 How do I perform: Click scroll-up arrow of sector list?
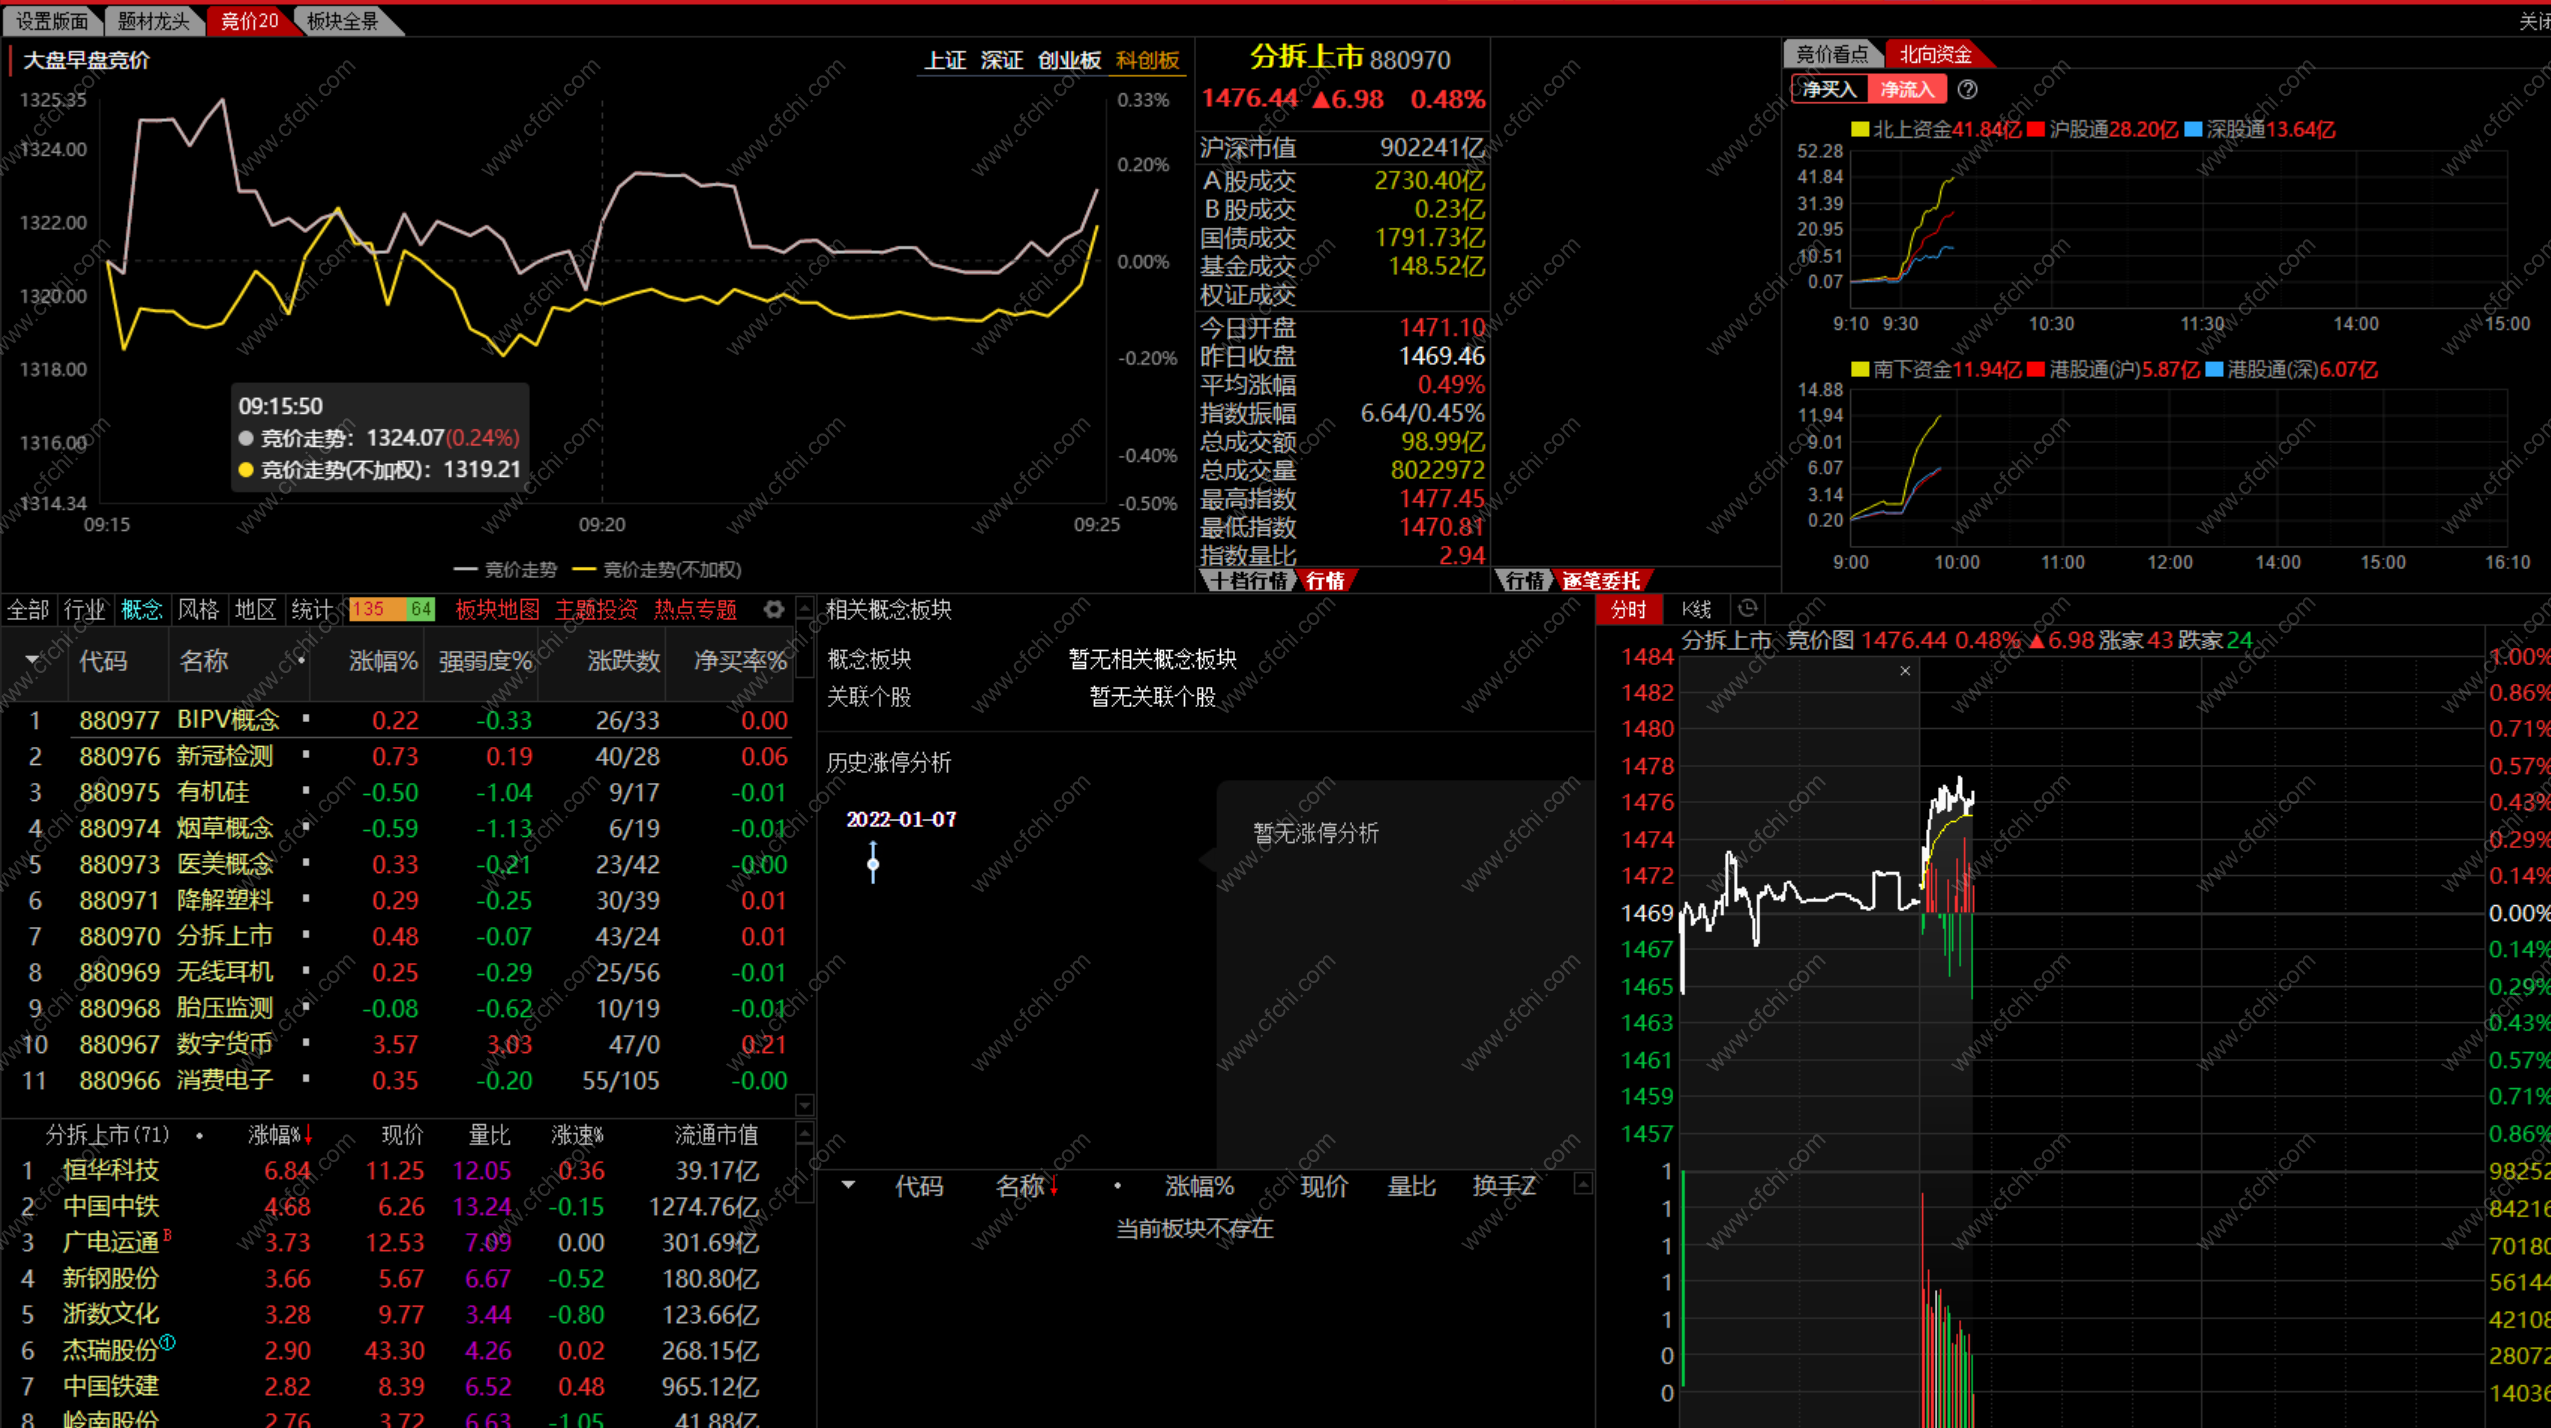pos(804,608)
